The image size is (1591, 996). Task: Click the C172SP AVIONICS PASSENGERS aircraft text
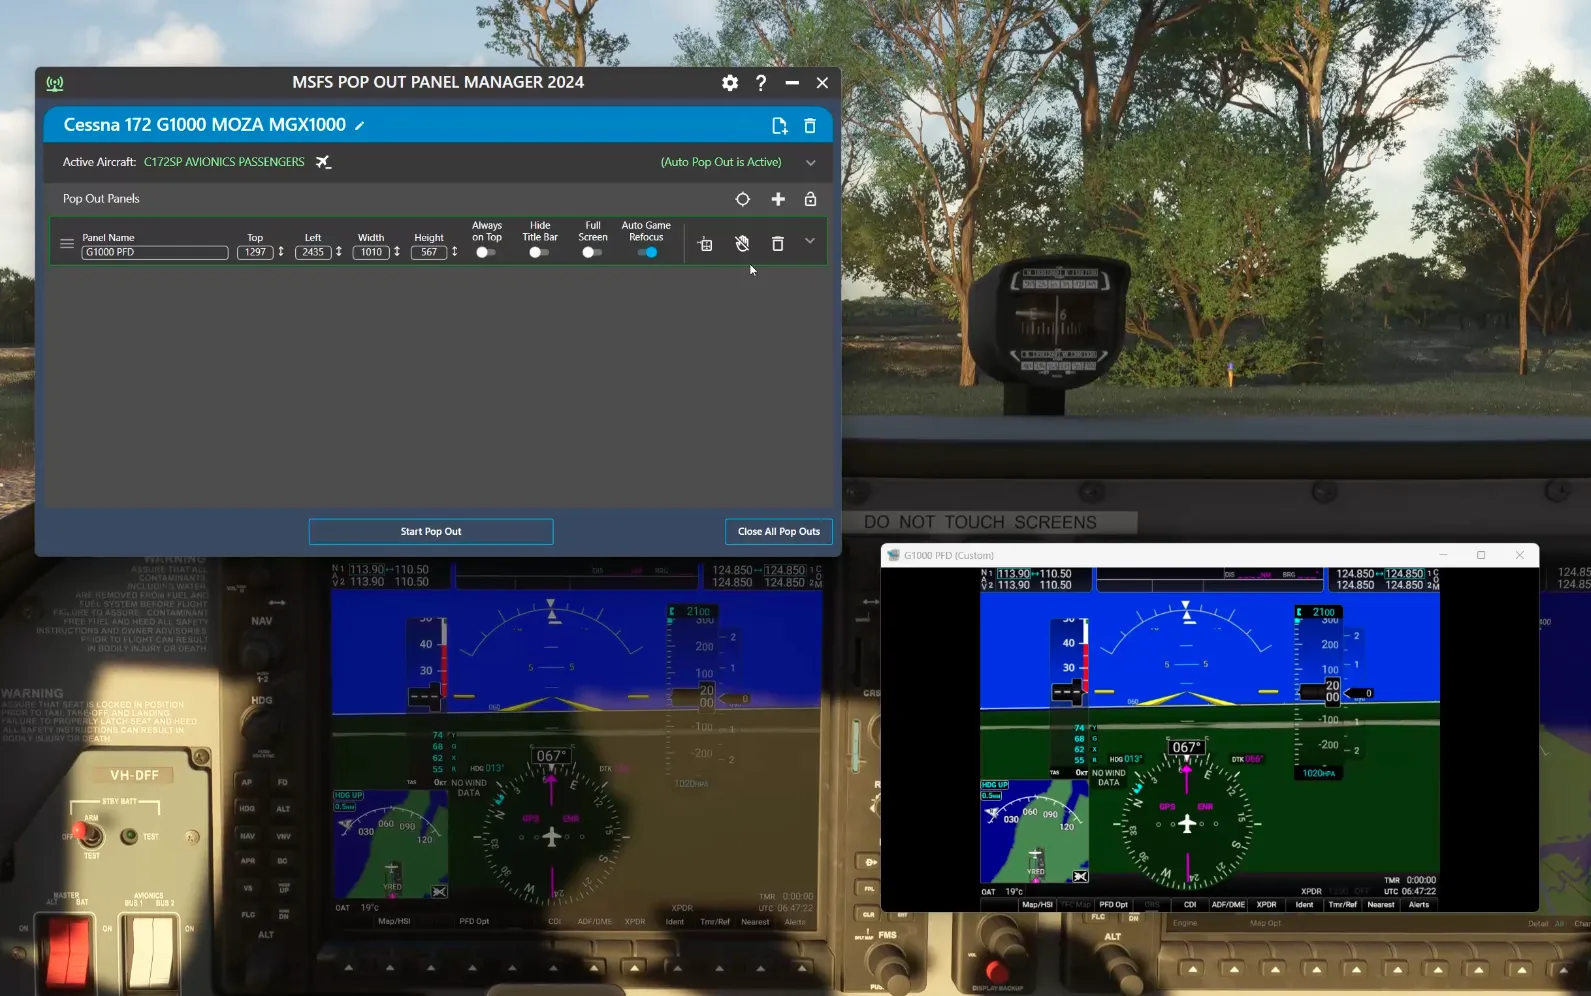(x=224, y=162)
